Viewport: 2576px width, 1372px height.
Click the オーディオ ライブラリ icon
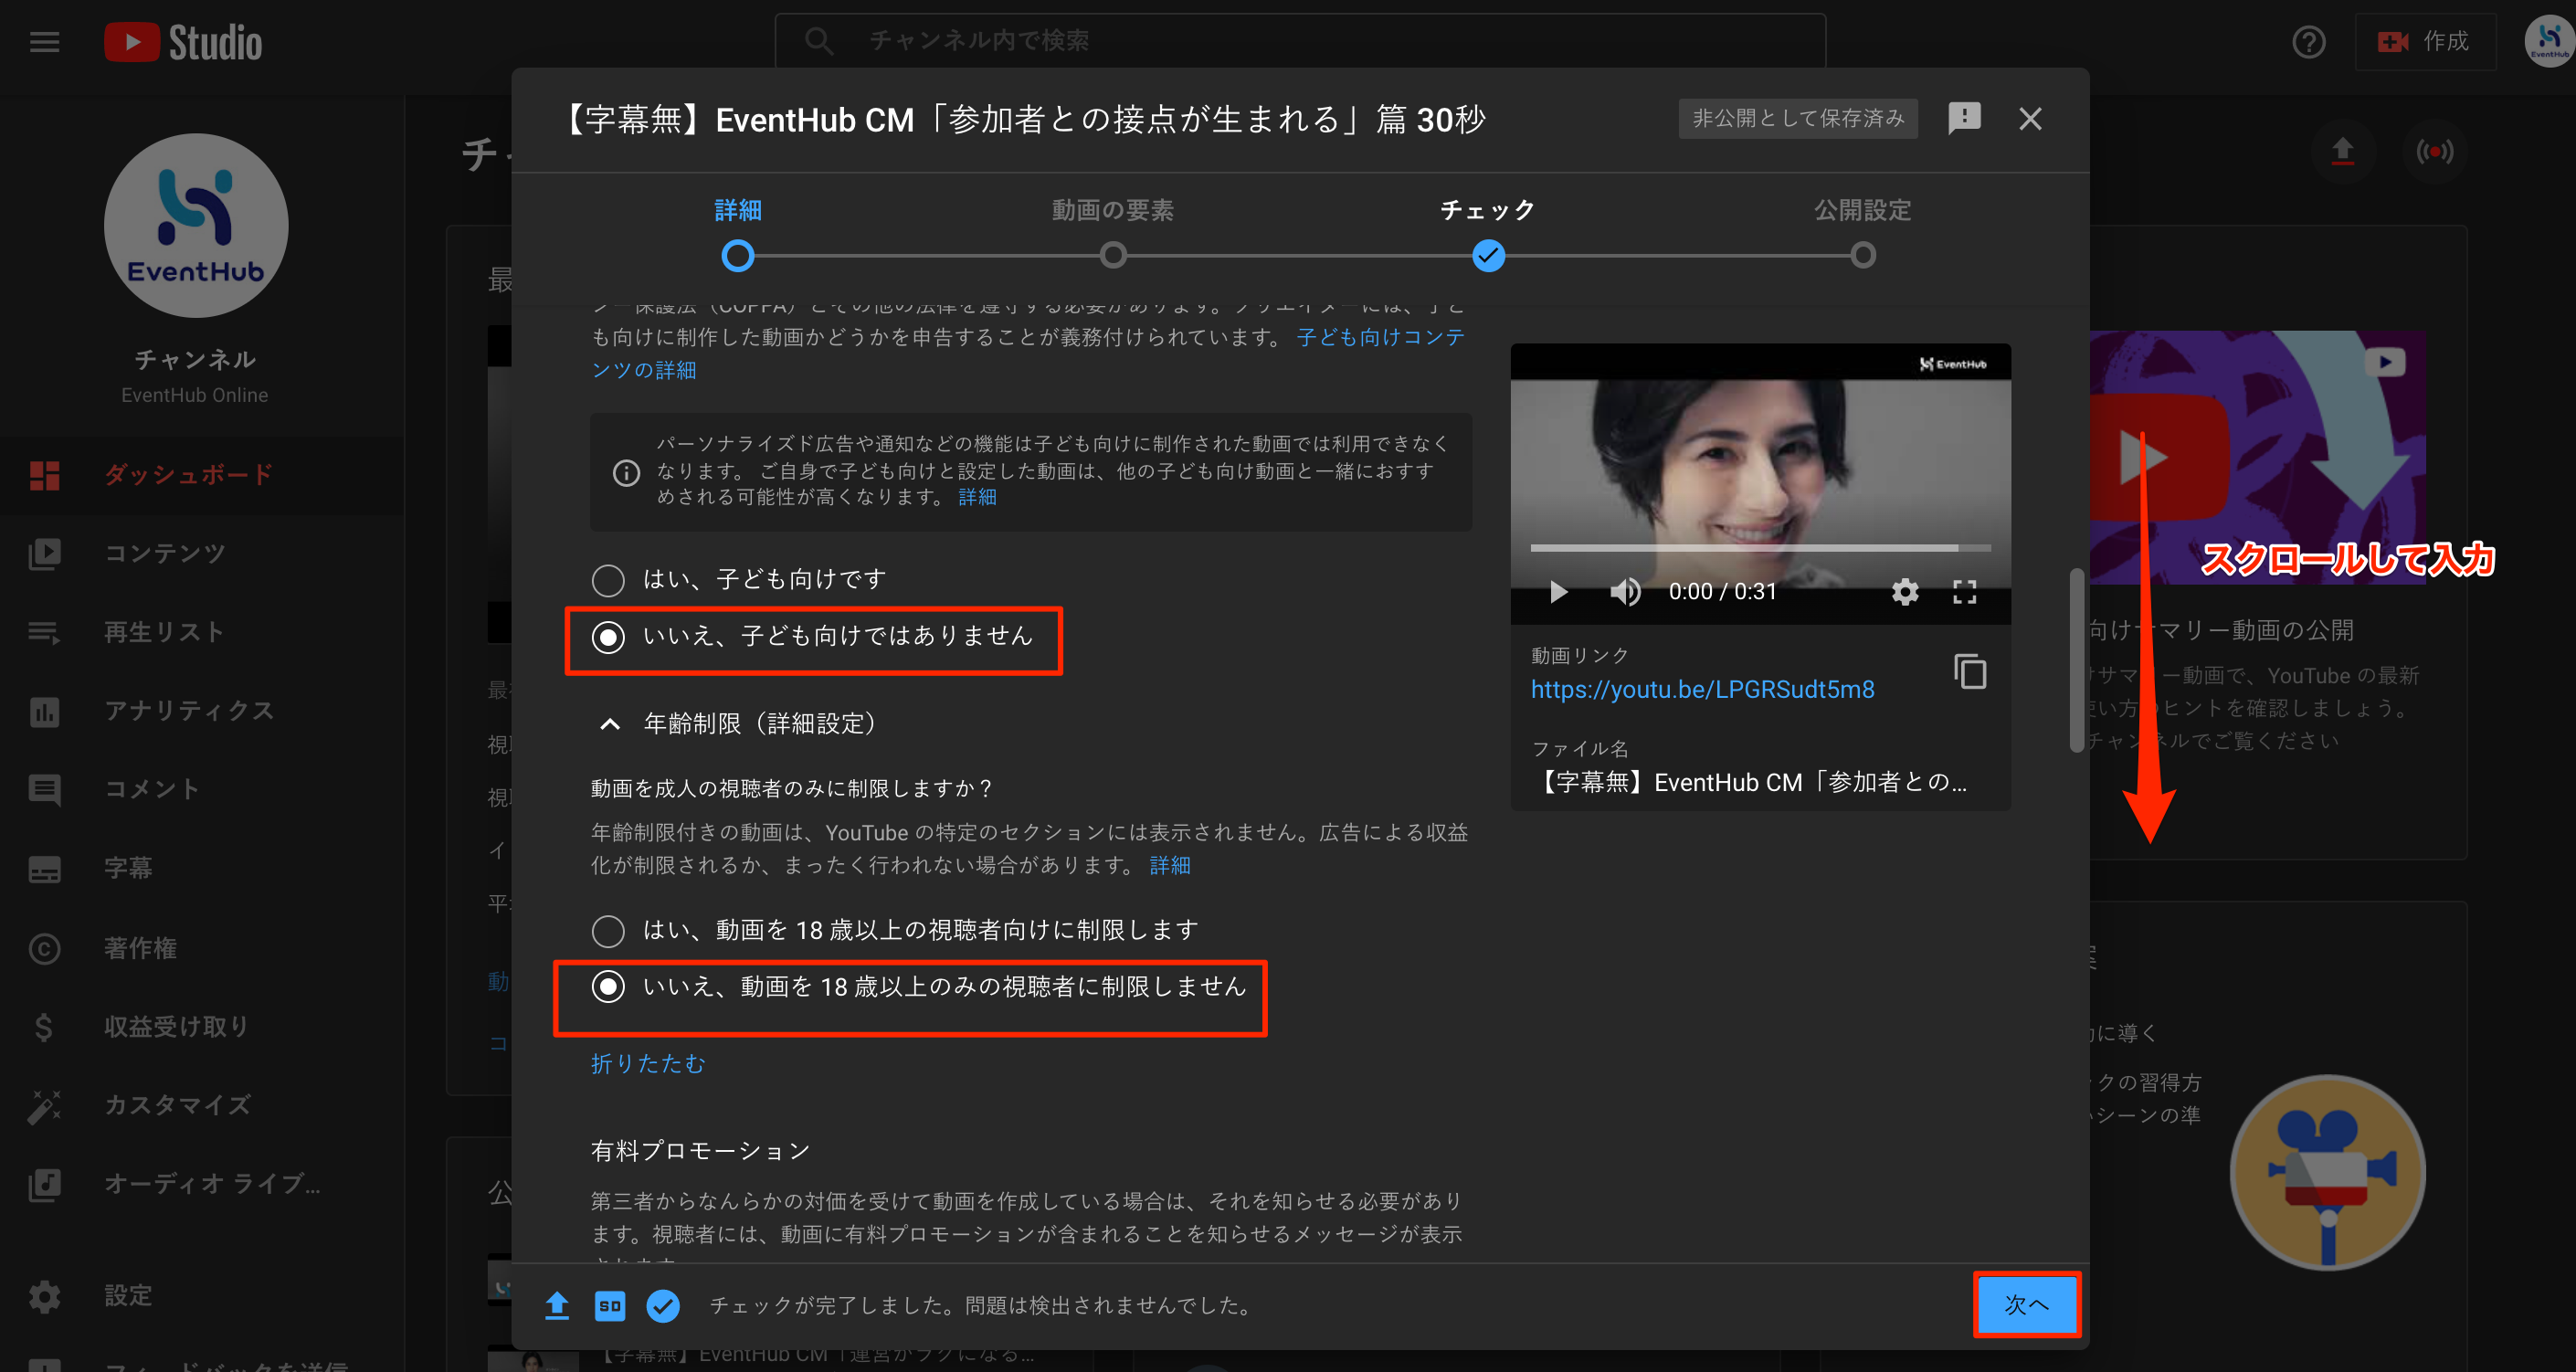(44, 1184)
